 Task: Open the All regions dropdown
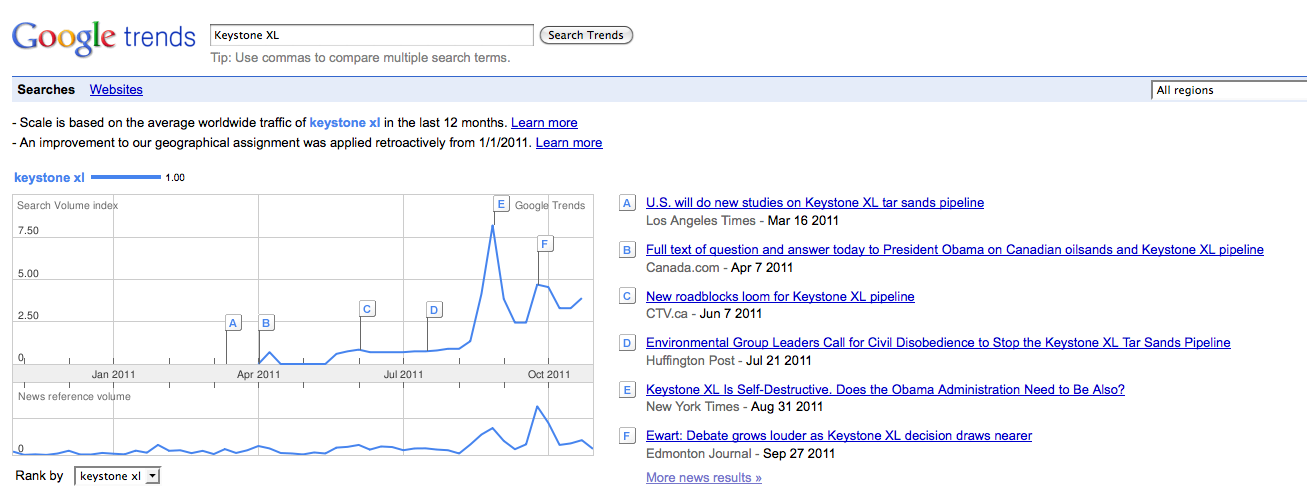pyautogui.click(x=1229, y=90)
